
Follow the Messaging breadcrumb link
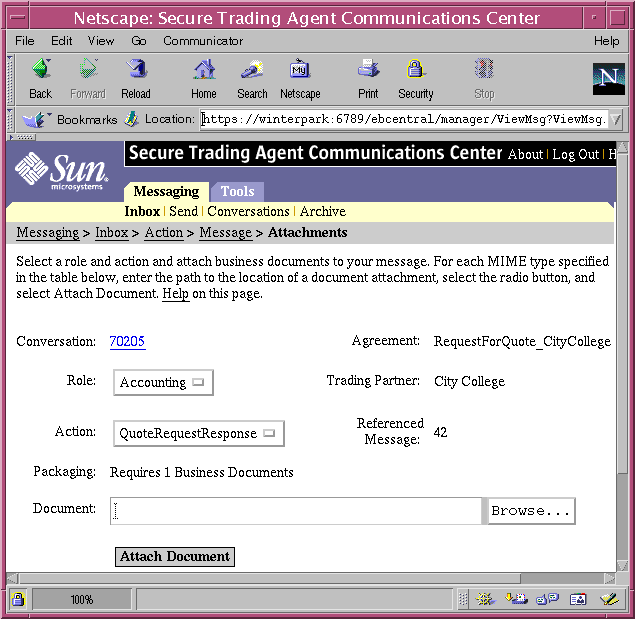(x=48, y=233)
